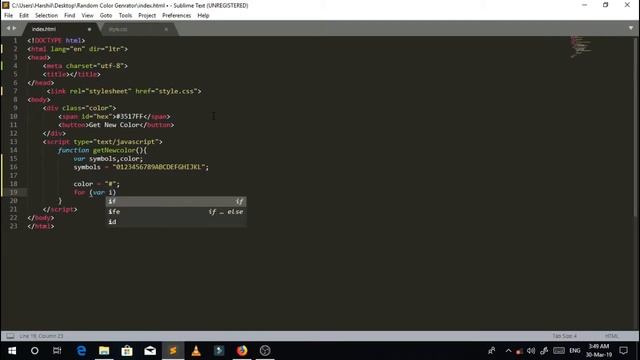Open the Goto menu
640x360 pixels.
tap(106, 16)
